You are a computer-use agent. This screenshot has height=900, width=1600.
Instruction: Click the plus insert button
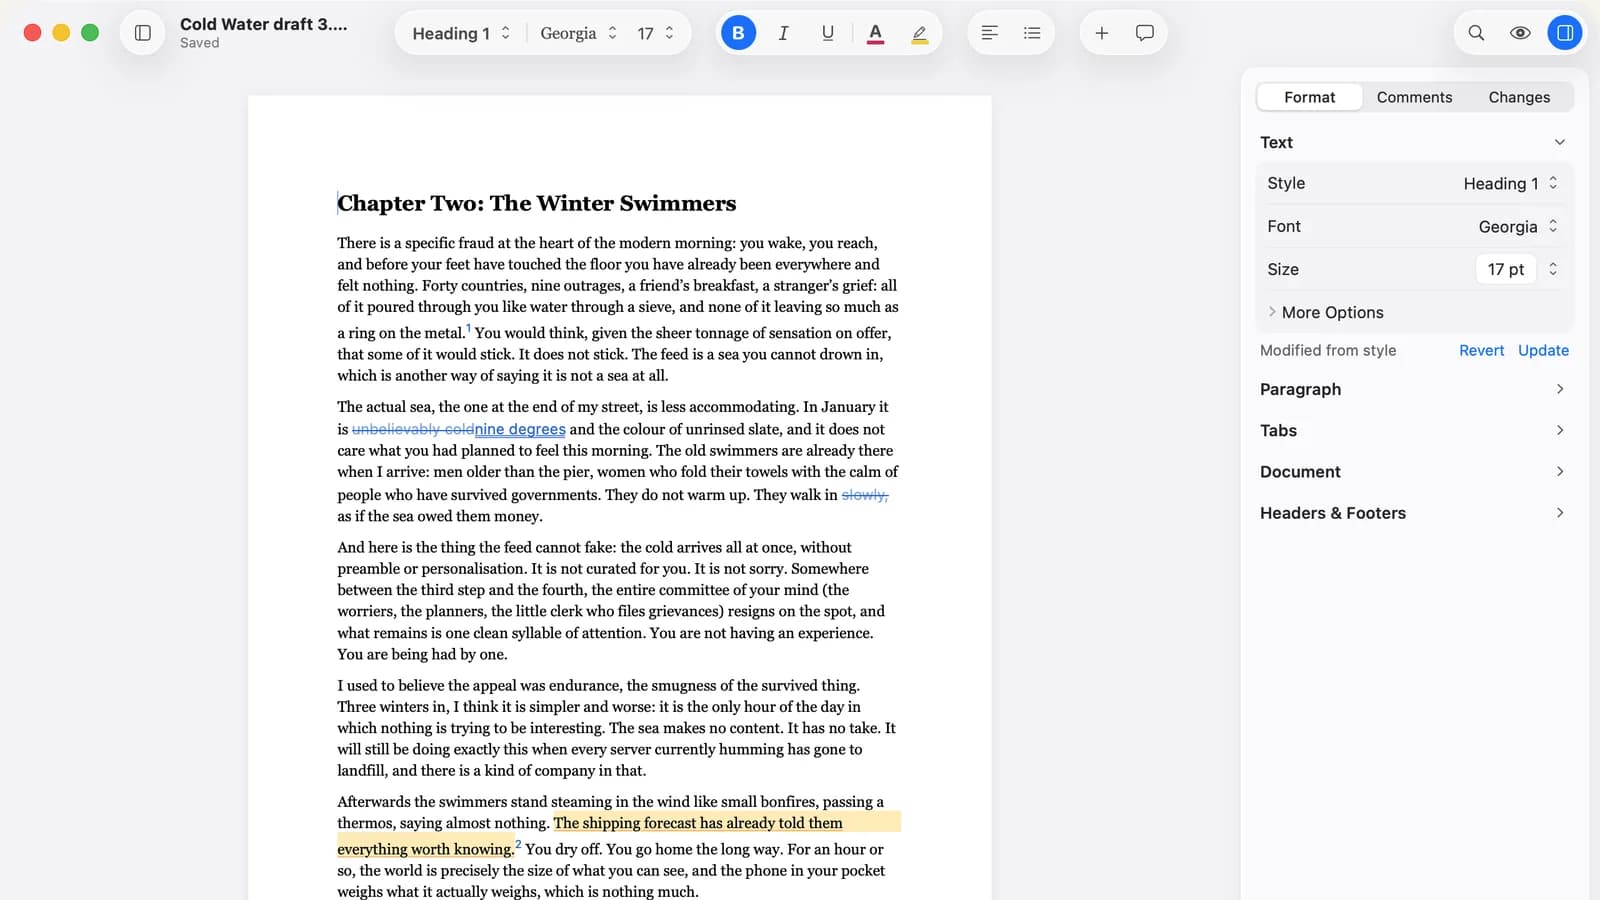1101,33
